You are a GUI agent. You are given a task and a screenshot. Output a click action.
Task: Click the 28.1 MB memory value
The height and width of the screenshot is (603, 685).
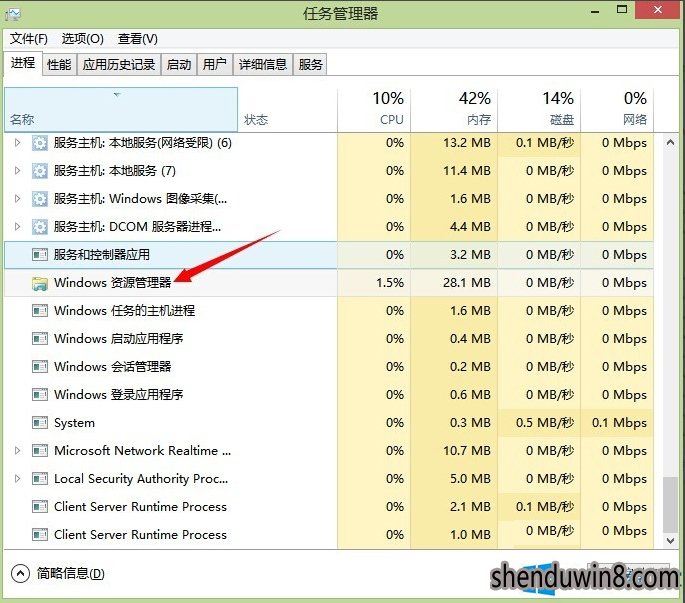click(x=467, y=283)
